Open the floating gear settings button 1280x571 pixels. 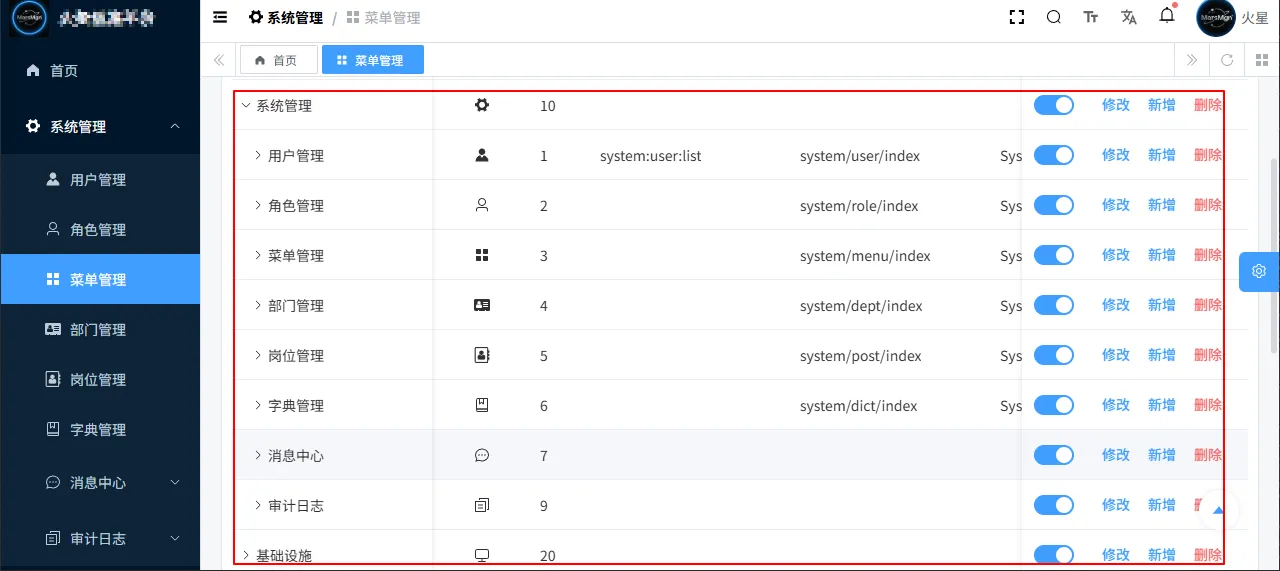(x=1259, y=271)
